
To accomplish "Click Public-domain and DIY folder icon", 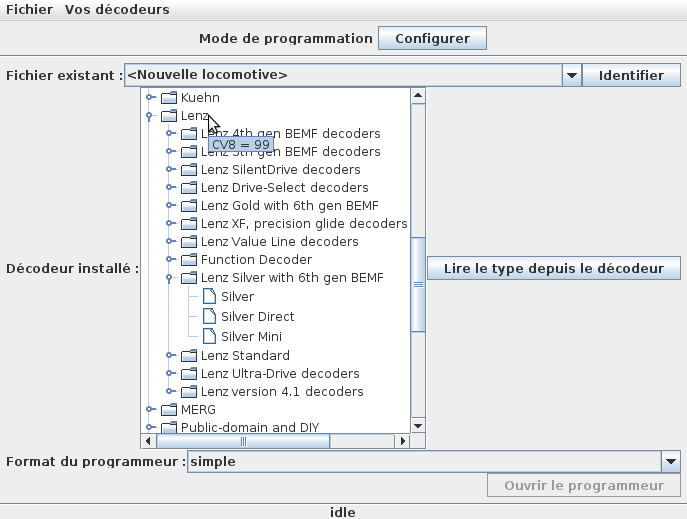I will [169, 427].
